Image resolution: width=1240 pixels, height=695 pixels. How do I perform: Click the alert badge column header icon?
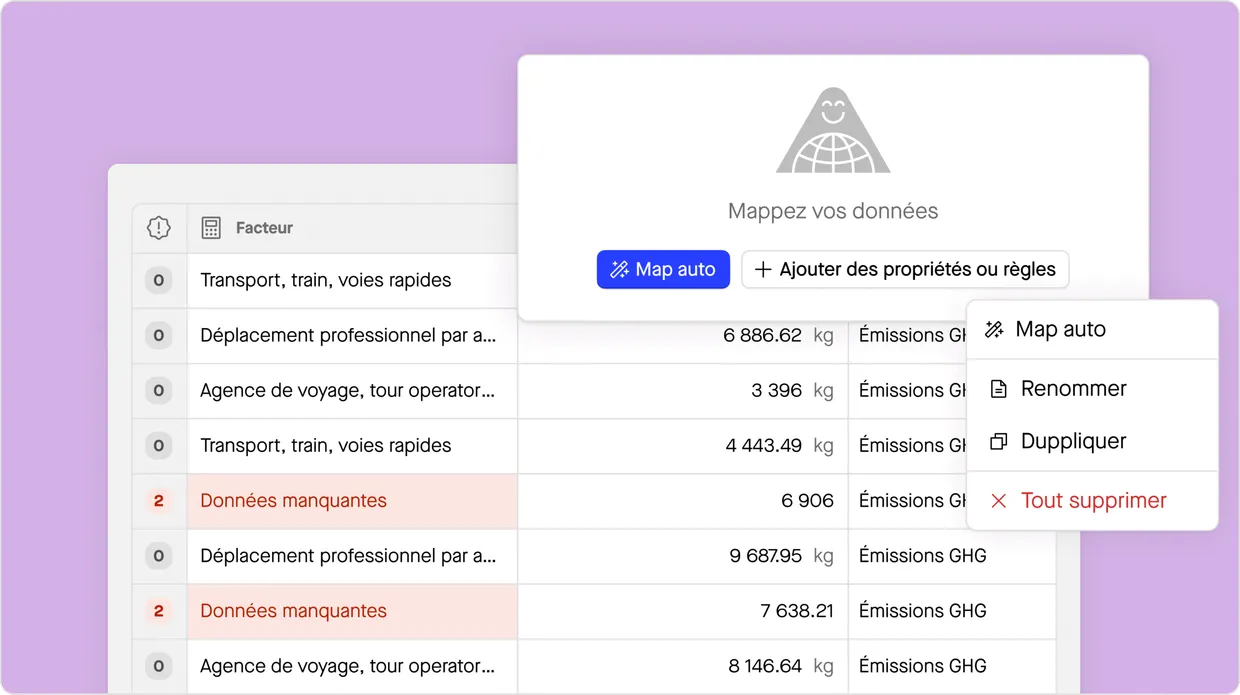coord(159,228)
